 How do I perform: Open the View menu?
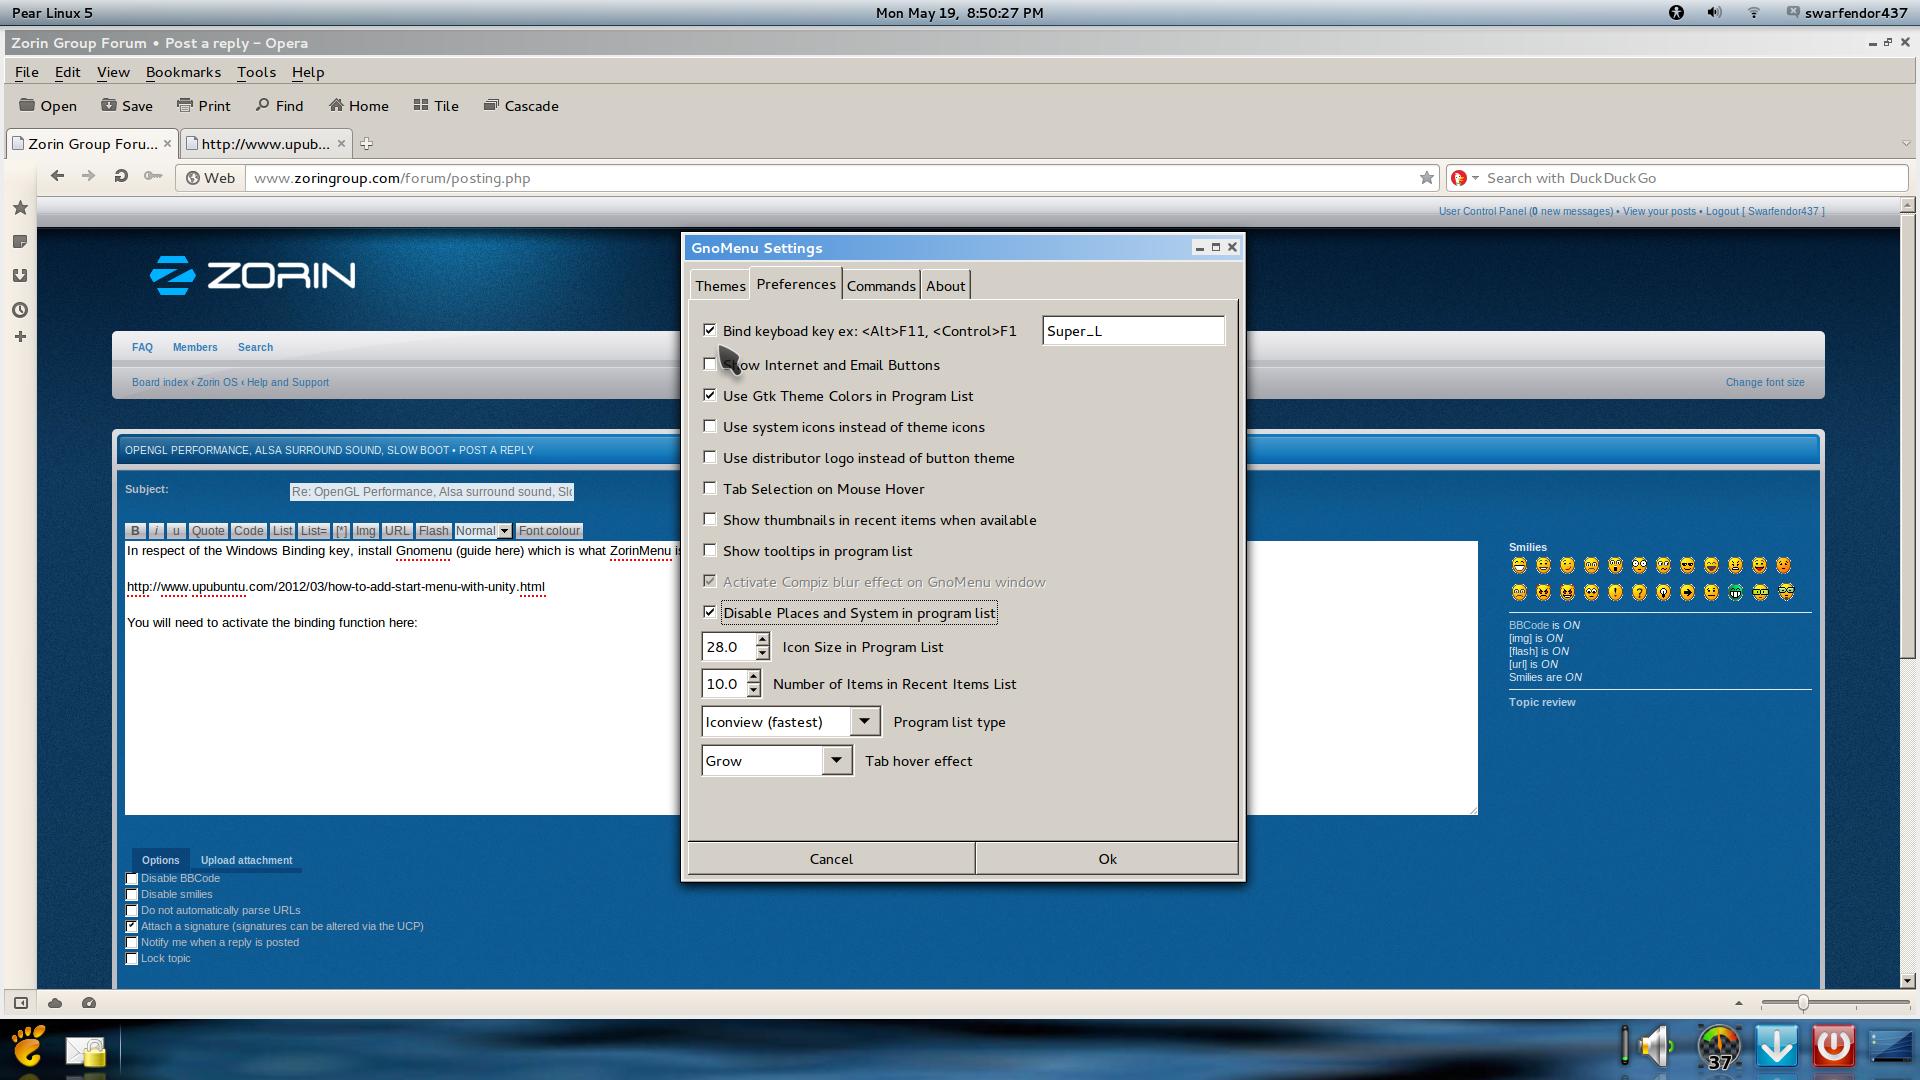point(113,72)
